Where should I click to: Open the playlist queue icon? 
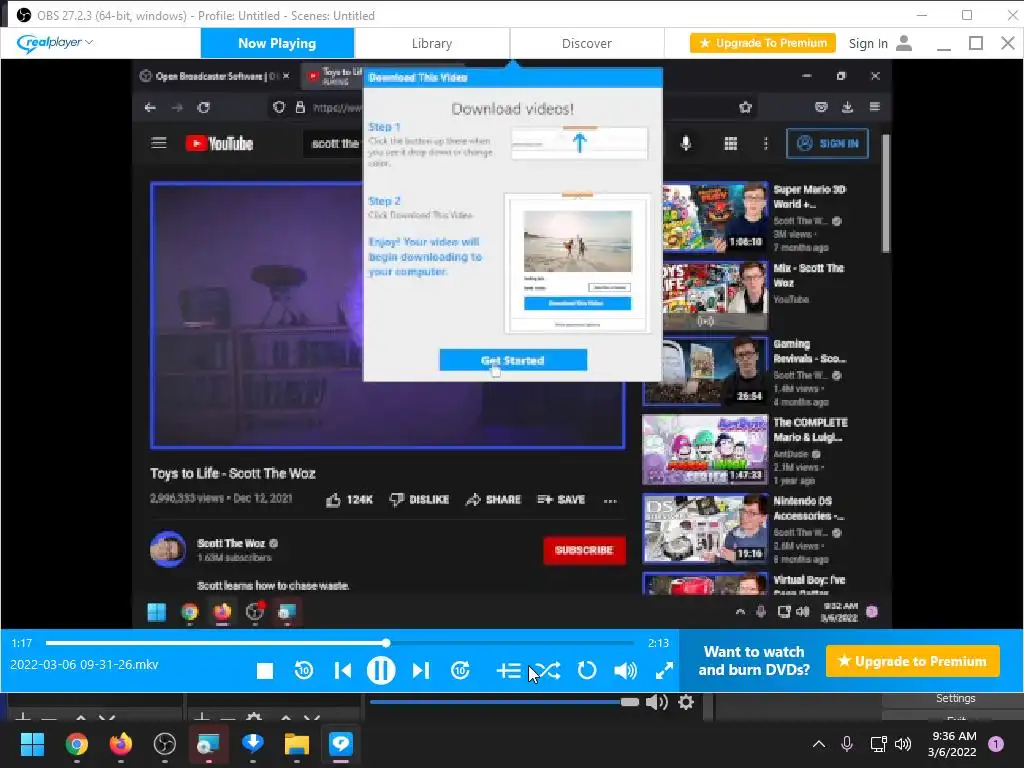(x=508, y=671)
